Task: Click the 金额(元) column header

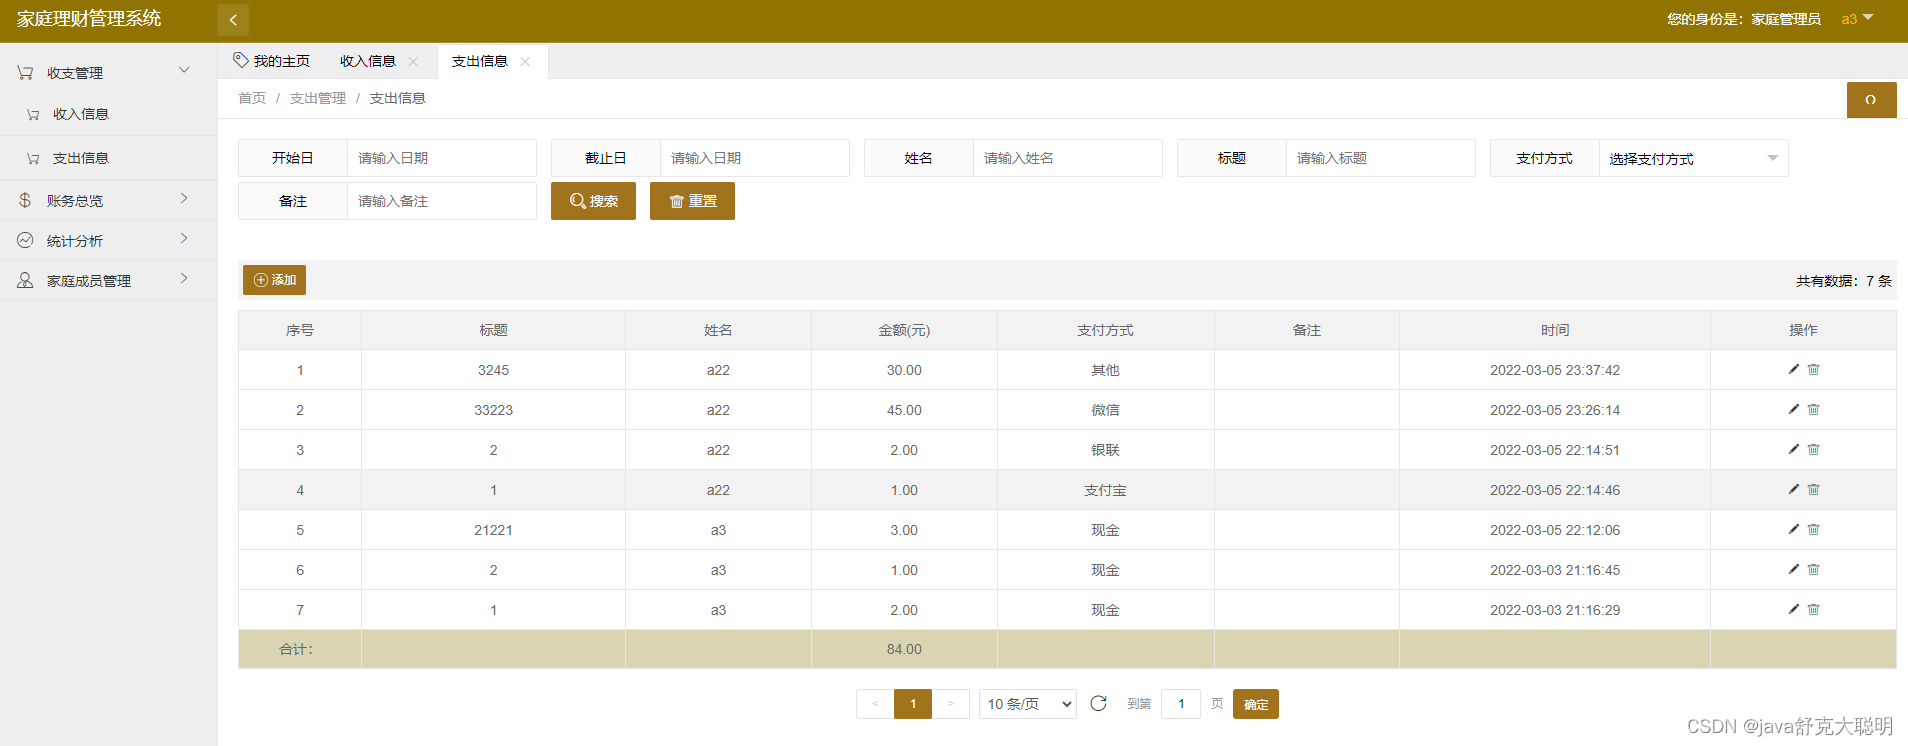Action: point(904,330)
